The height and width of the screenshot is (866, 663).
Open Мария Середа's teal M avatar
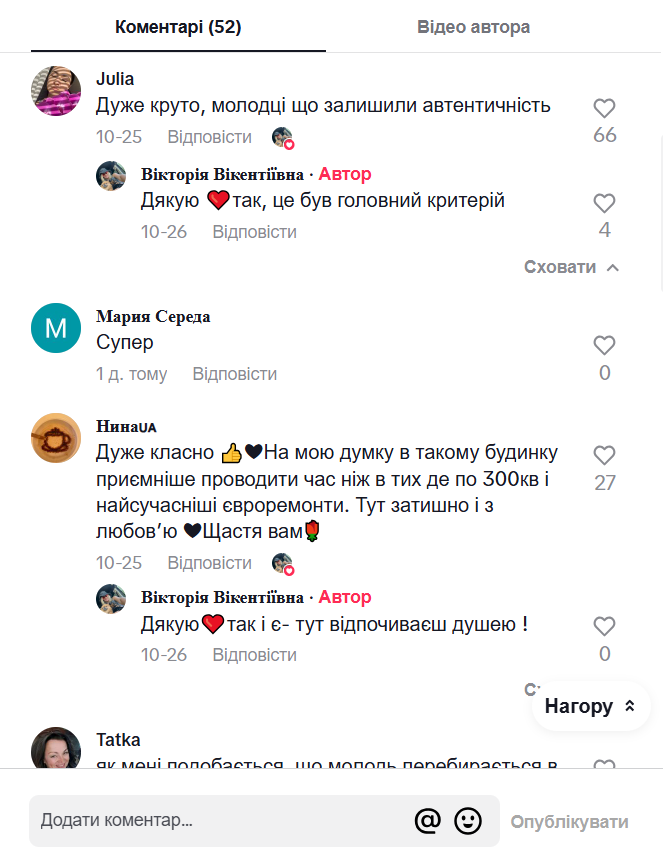[x=56, y=328]
